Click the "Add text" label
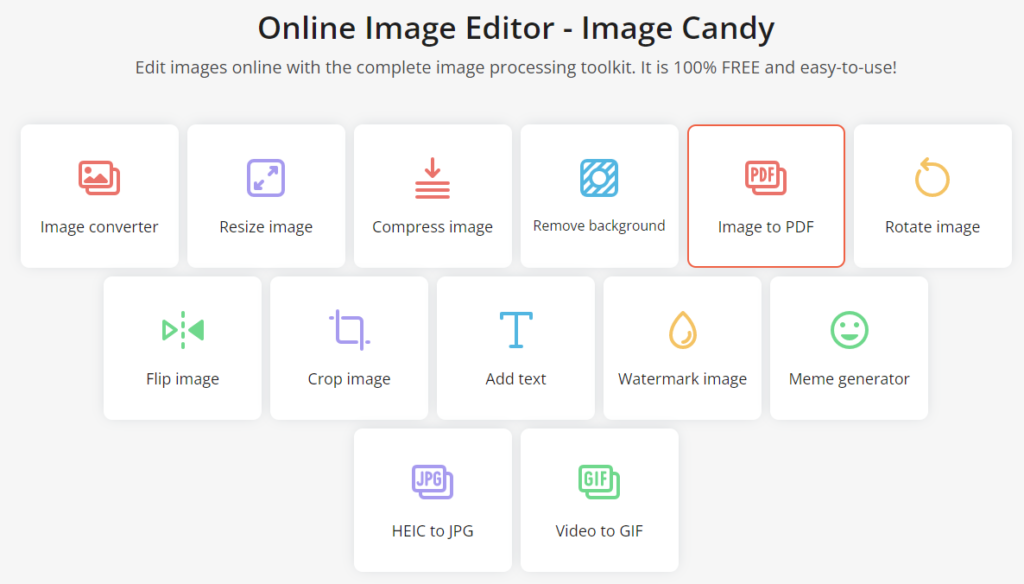 pos(516,379)
